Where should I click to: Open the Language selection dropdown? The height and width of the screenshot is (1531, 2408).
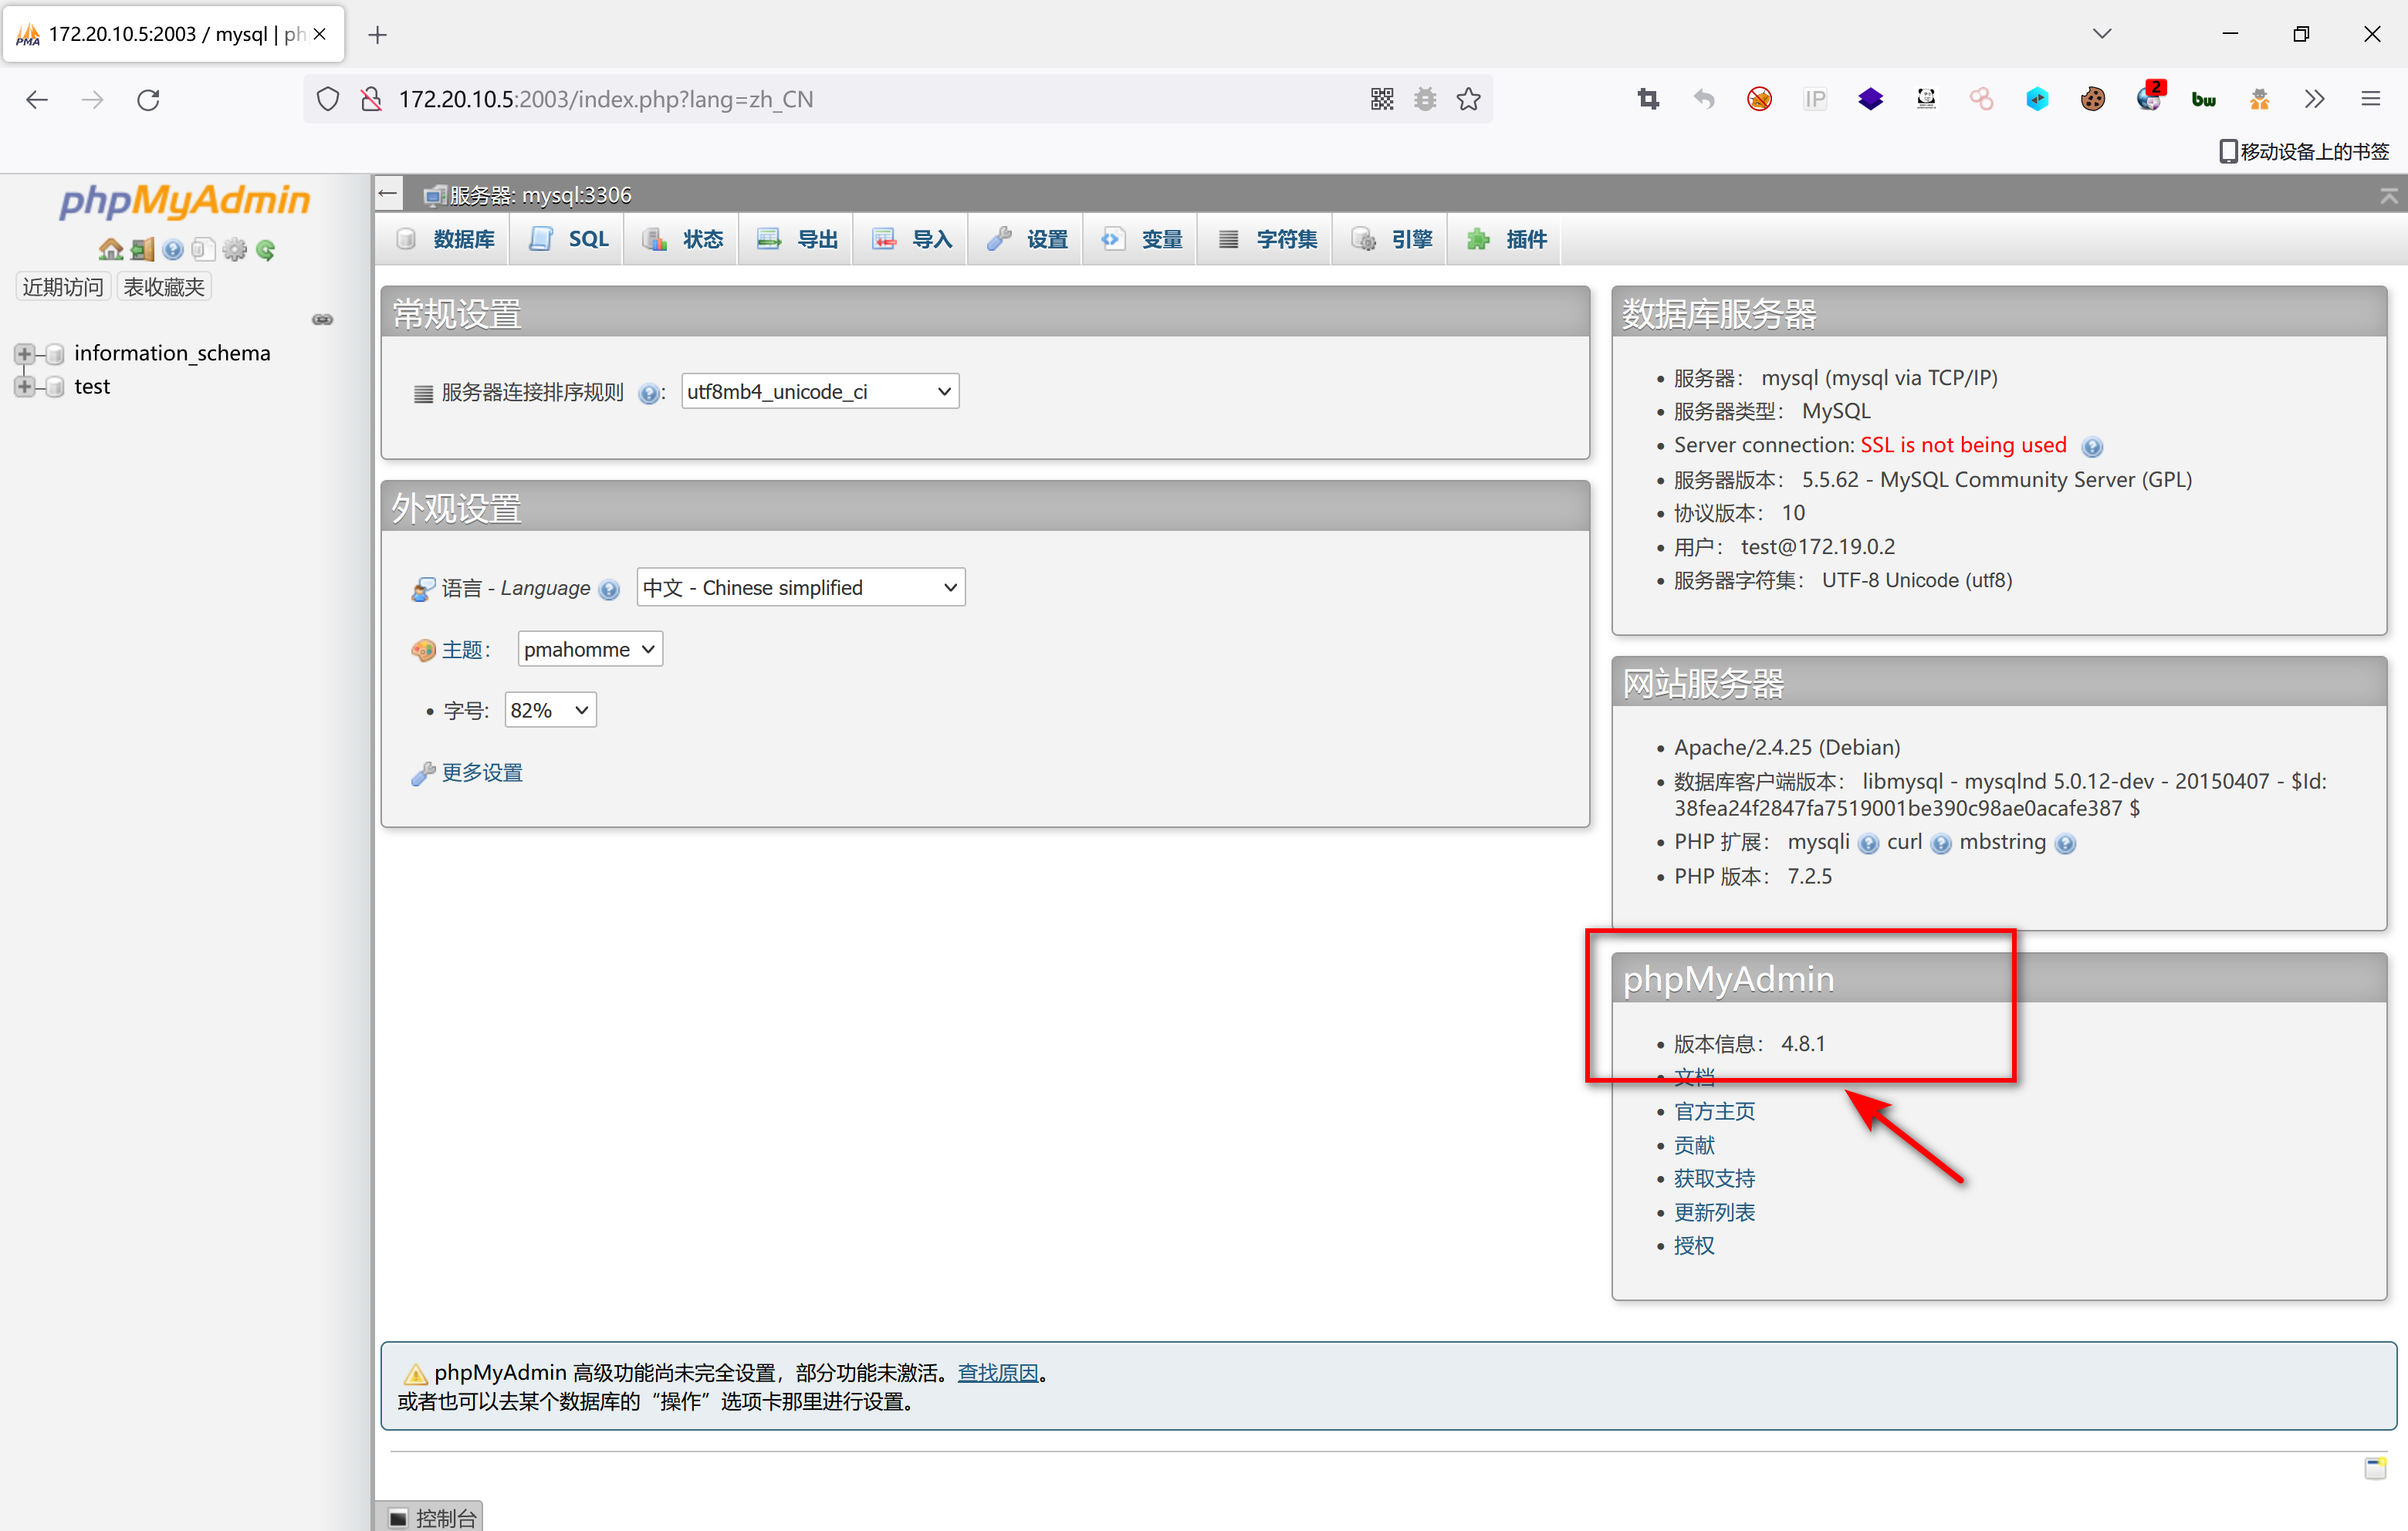pyautogui.click(x=800, y=588)
